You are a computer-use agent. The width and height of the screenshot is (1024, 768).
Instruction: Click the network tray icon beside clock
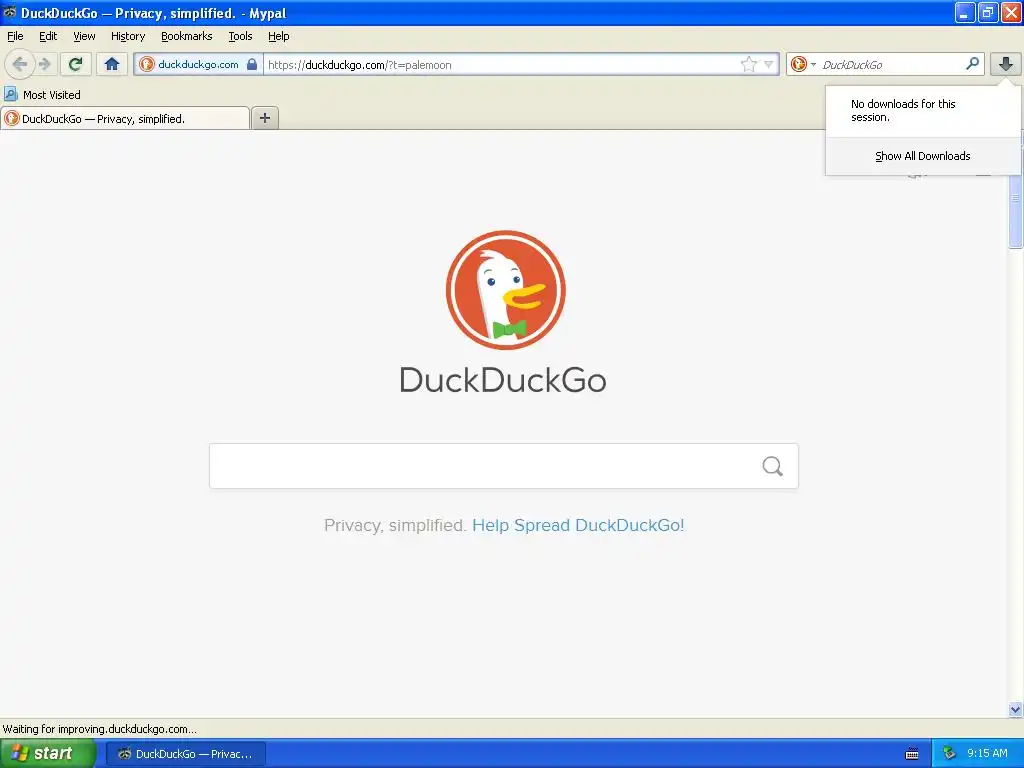point(950,754)
